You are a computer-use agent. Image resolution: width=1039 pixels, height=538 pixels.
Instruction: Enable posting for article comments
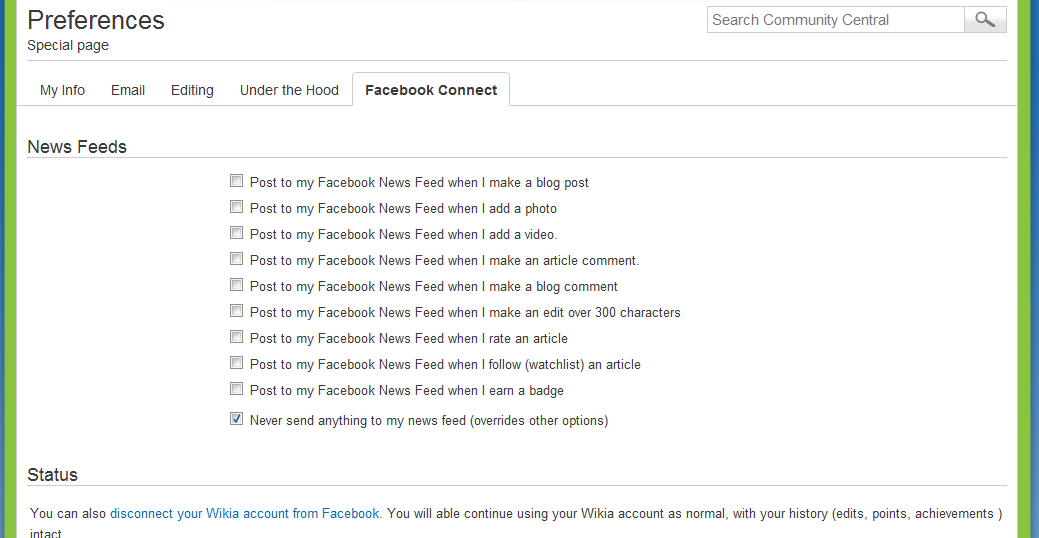[237, 260]
